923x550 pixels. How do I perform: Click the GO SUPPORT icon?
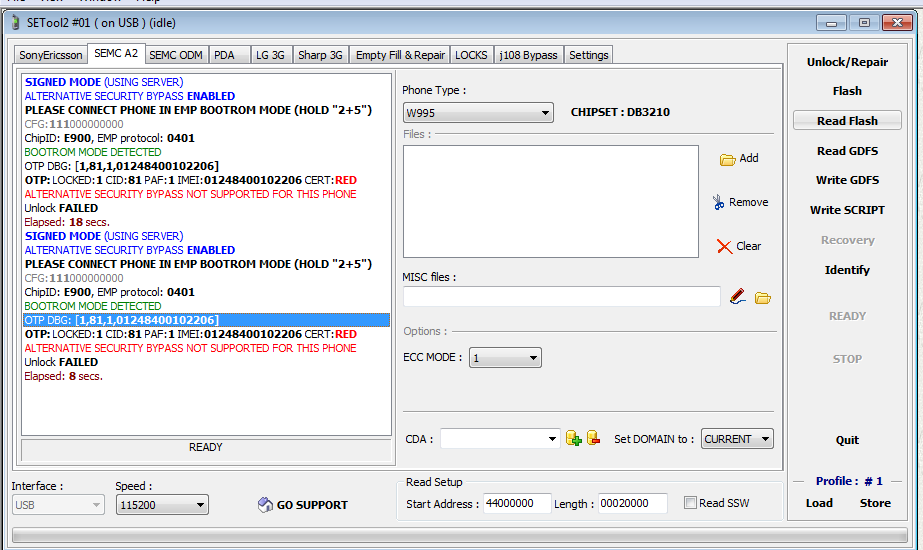265,505
